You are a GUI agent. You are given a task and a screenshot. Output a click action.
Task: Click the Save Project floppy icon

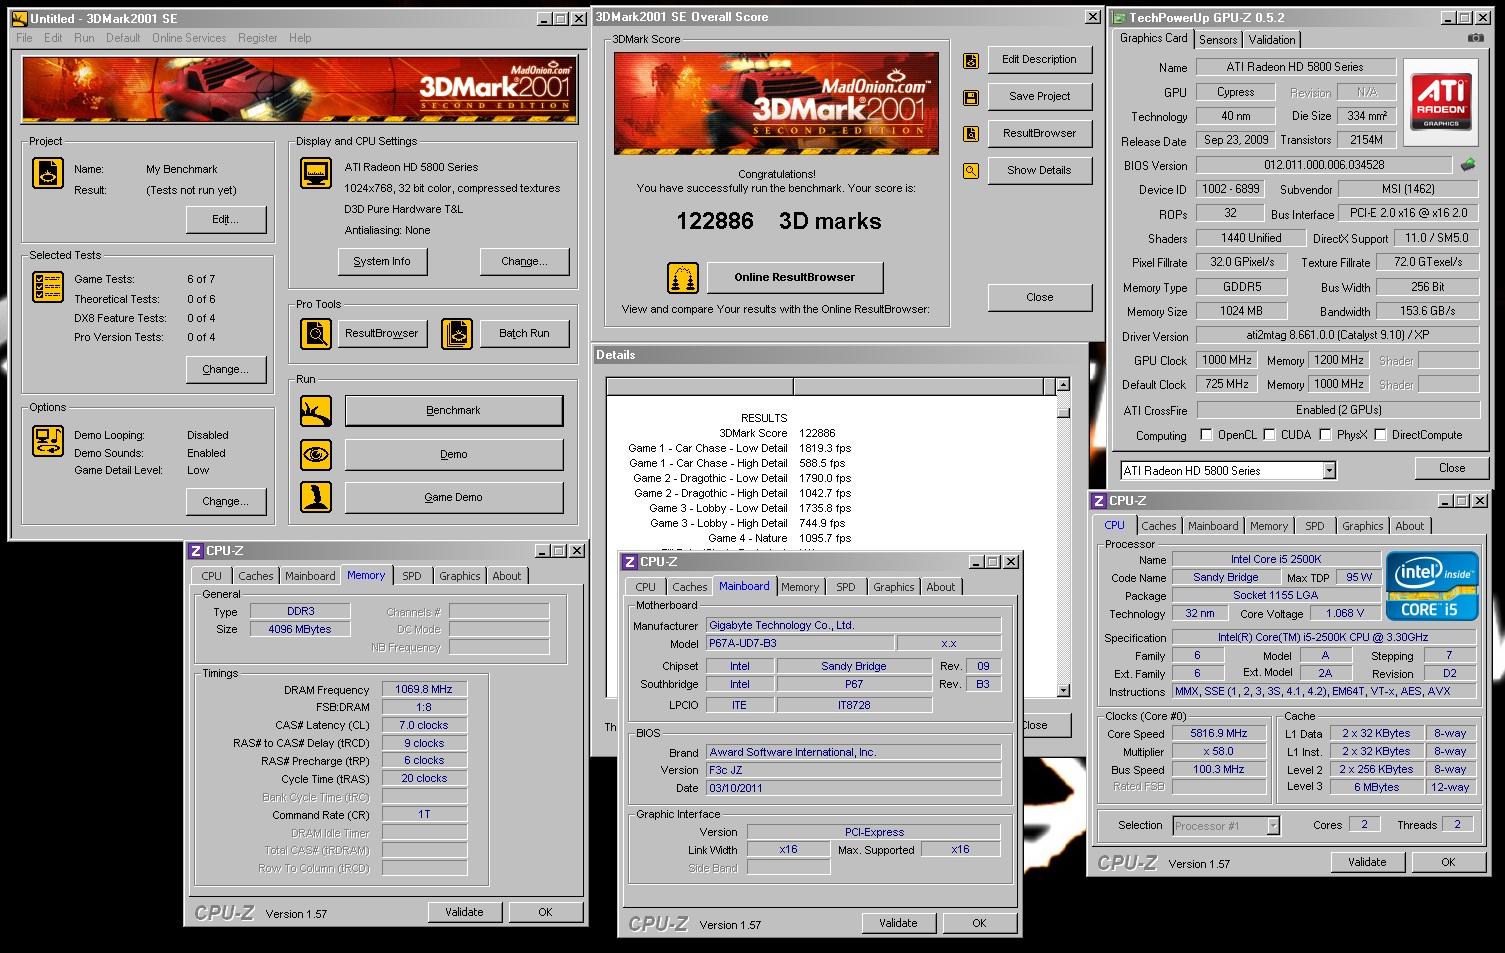click(x=970, y=97)
